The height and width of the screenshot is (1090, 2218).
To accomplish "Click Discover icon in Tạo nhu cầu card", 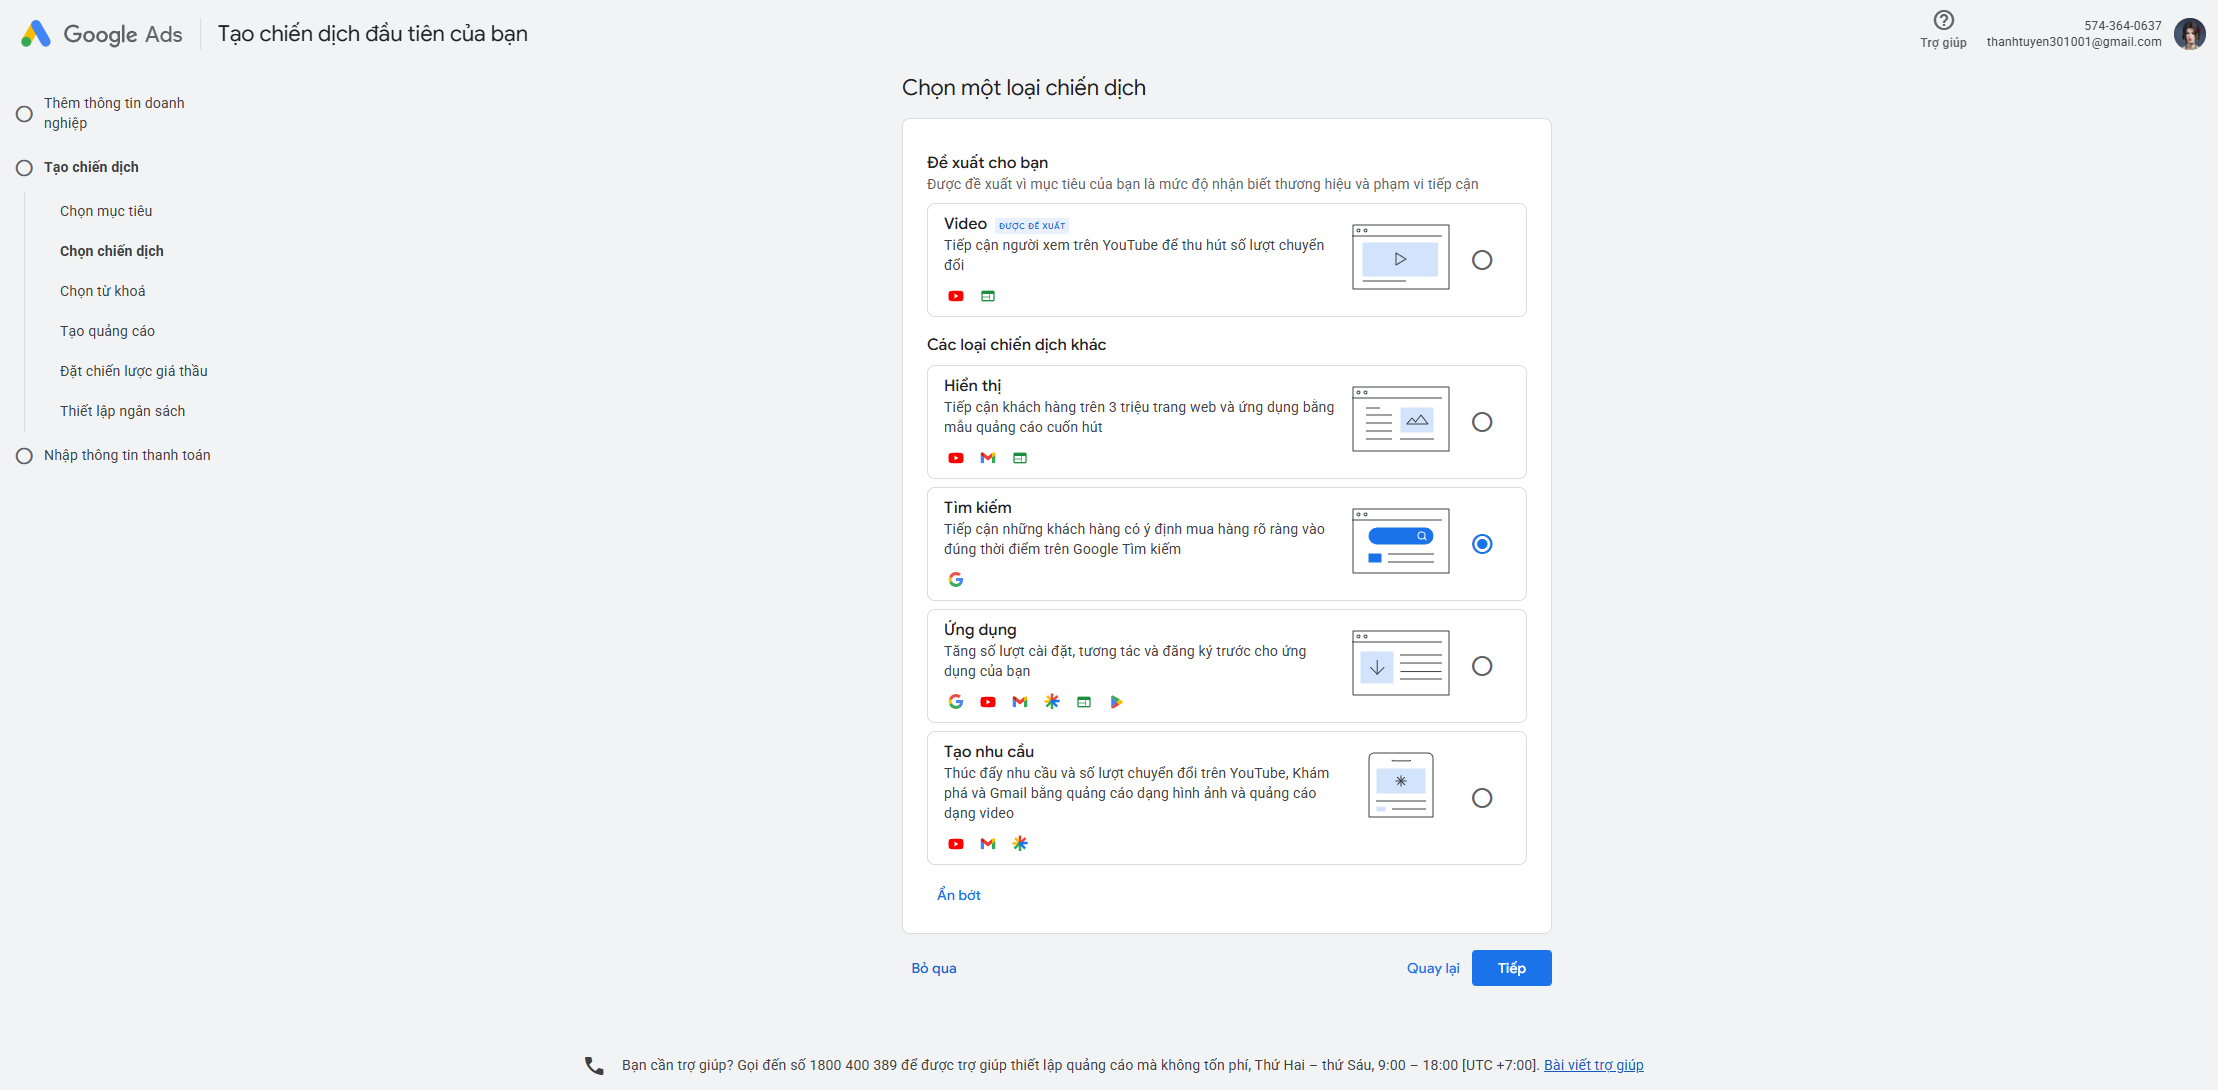I will click(1020, 844).
